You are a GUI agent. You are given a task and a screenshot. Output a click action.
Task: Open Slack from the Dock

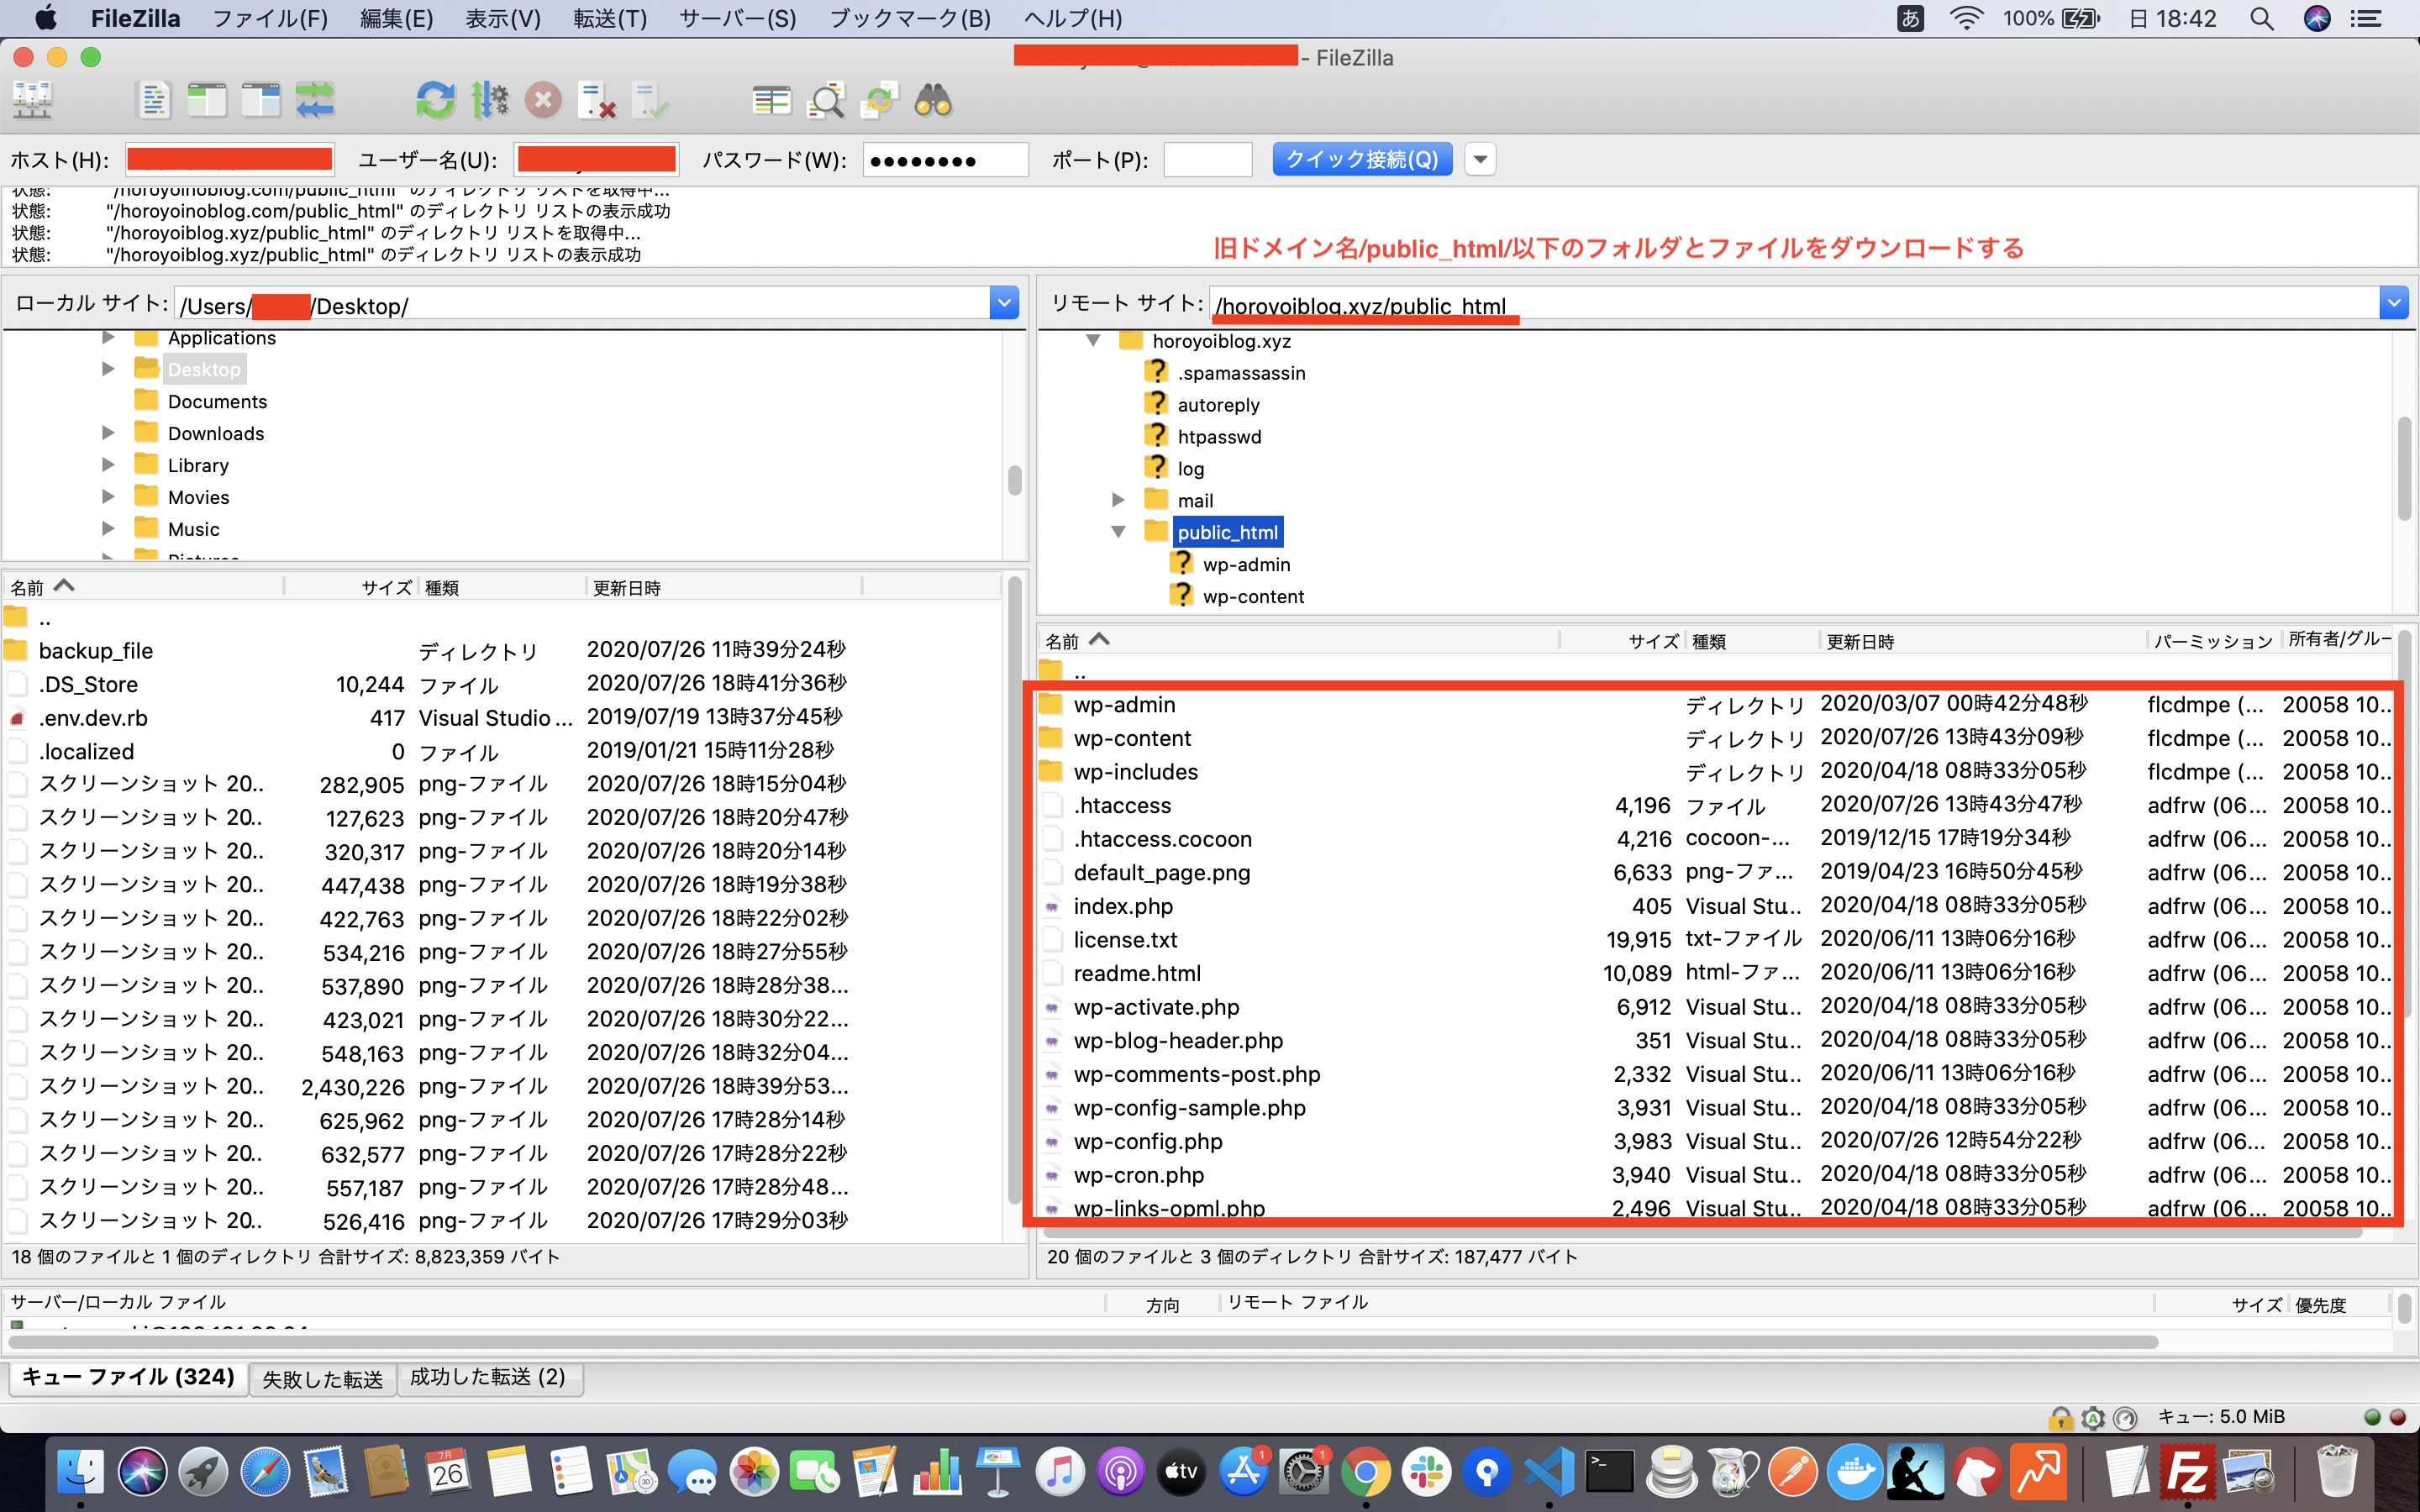pos(1427,1472)
